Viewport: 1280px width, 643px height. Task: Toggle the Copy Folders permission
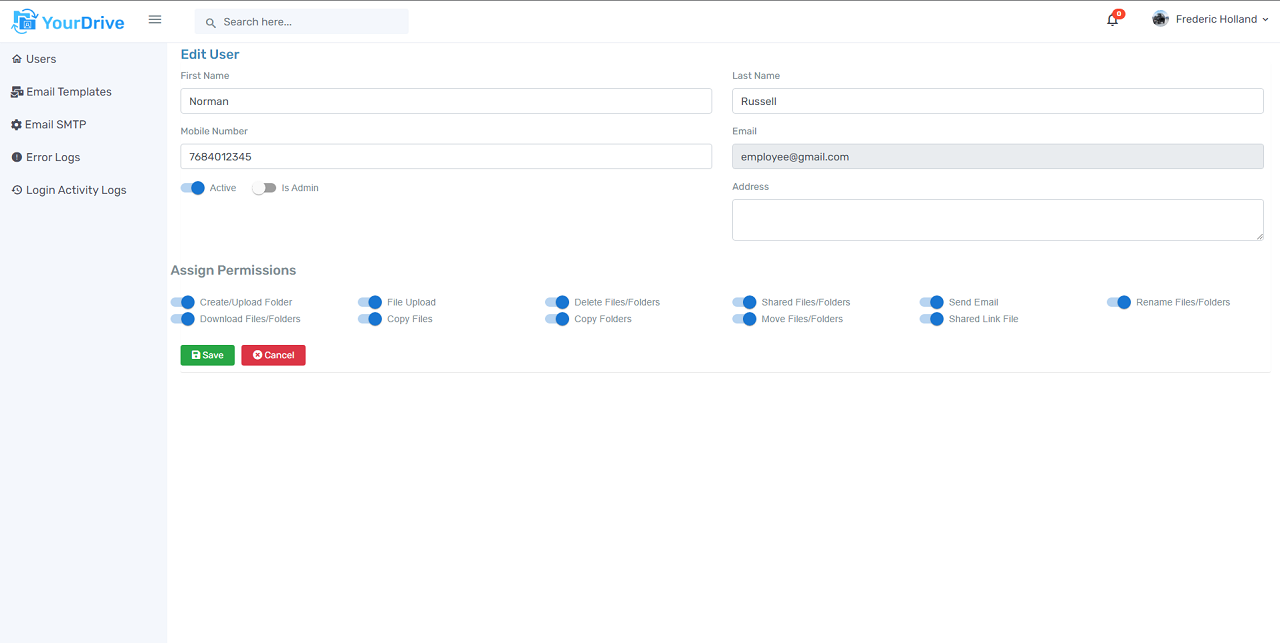click(557, 319)
